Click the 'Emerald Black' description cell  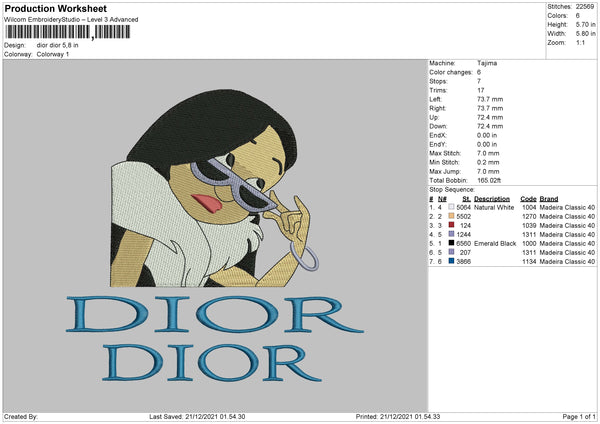point(495,243)
